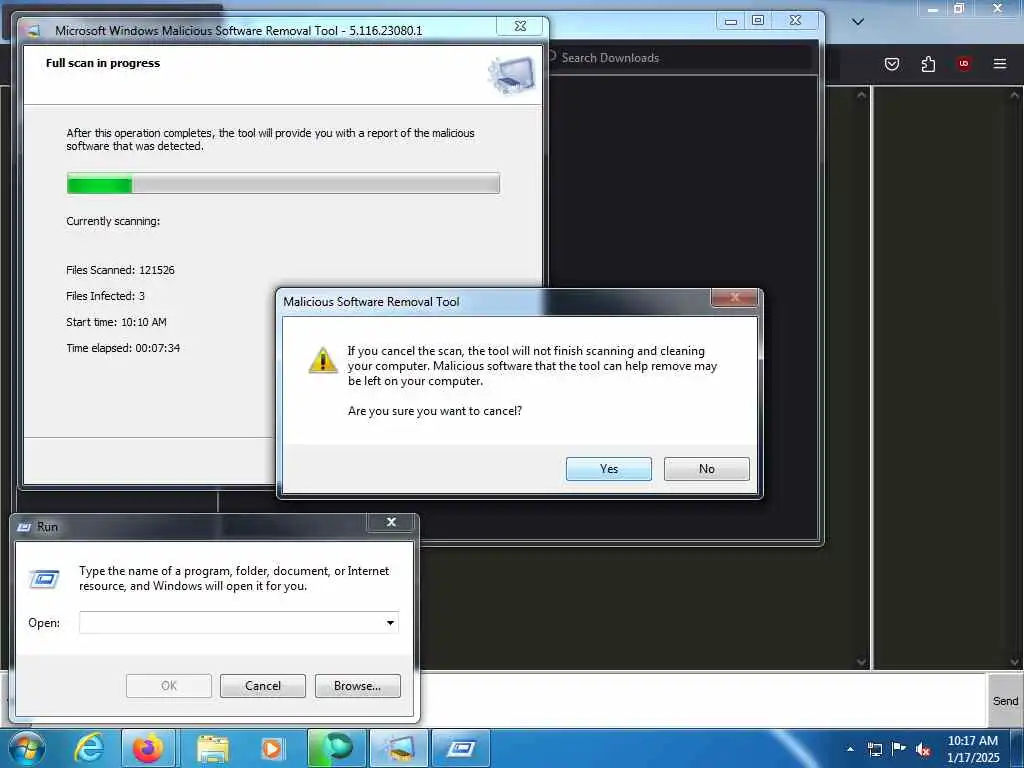Click the network tray icon
Viewport: 1024px width, 768px height.
click(x=874, y=749)
